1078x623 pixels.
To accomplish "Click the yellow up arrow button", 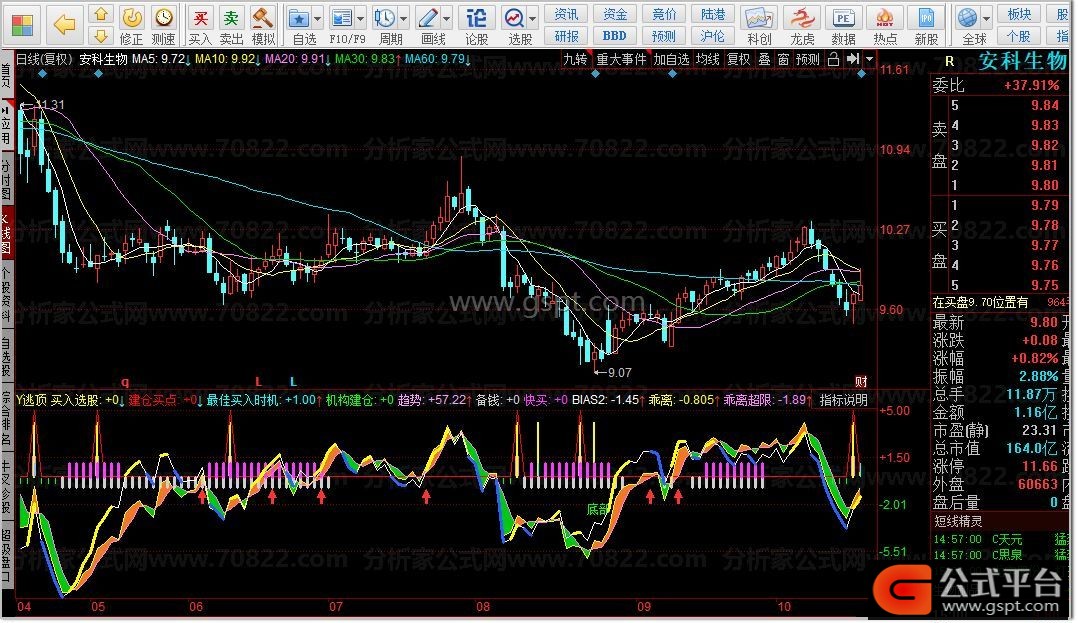I will (101, 14).
